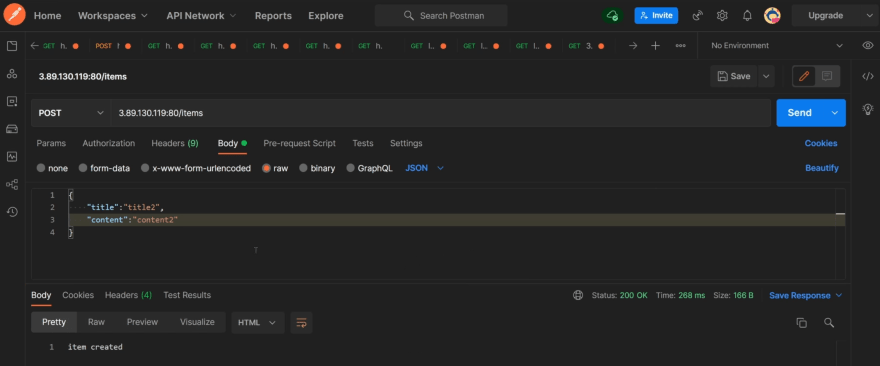Expand the Send button arrow options
This screenshot has width=880, height=366.
(835, 113)
